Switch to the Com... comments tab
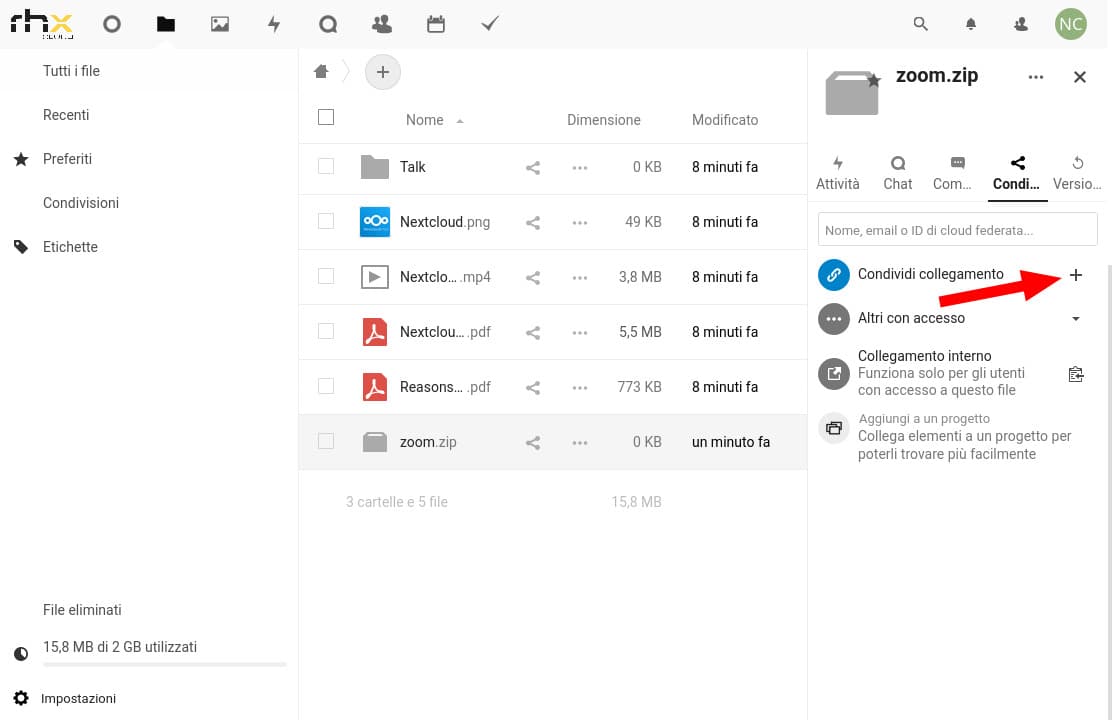 tap(952, 174)
